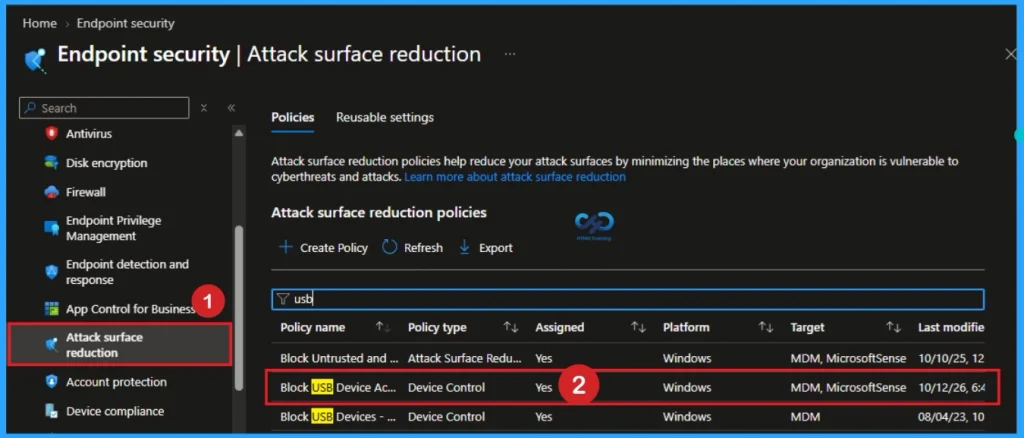Sort by Assigned column arrows

click(x=638, y=328)
